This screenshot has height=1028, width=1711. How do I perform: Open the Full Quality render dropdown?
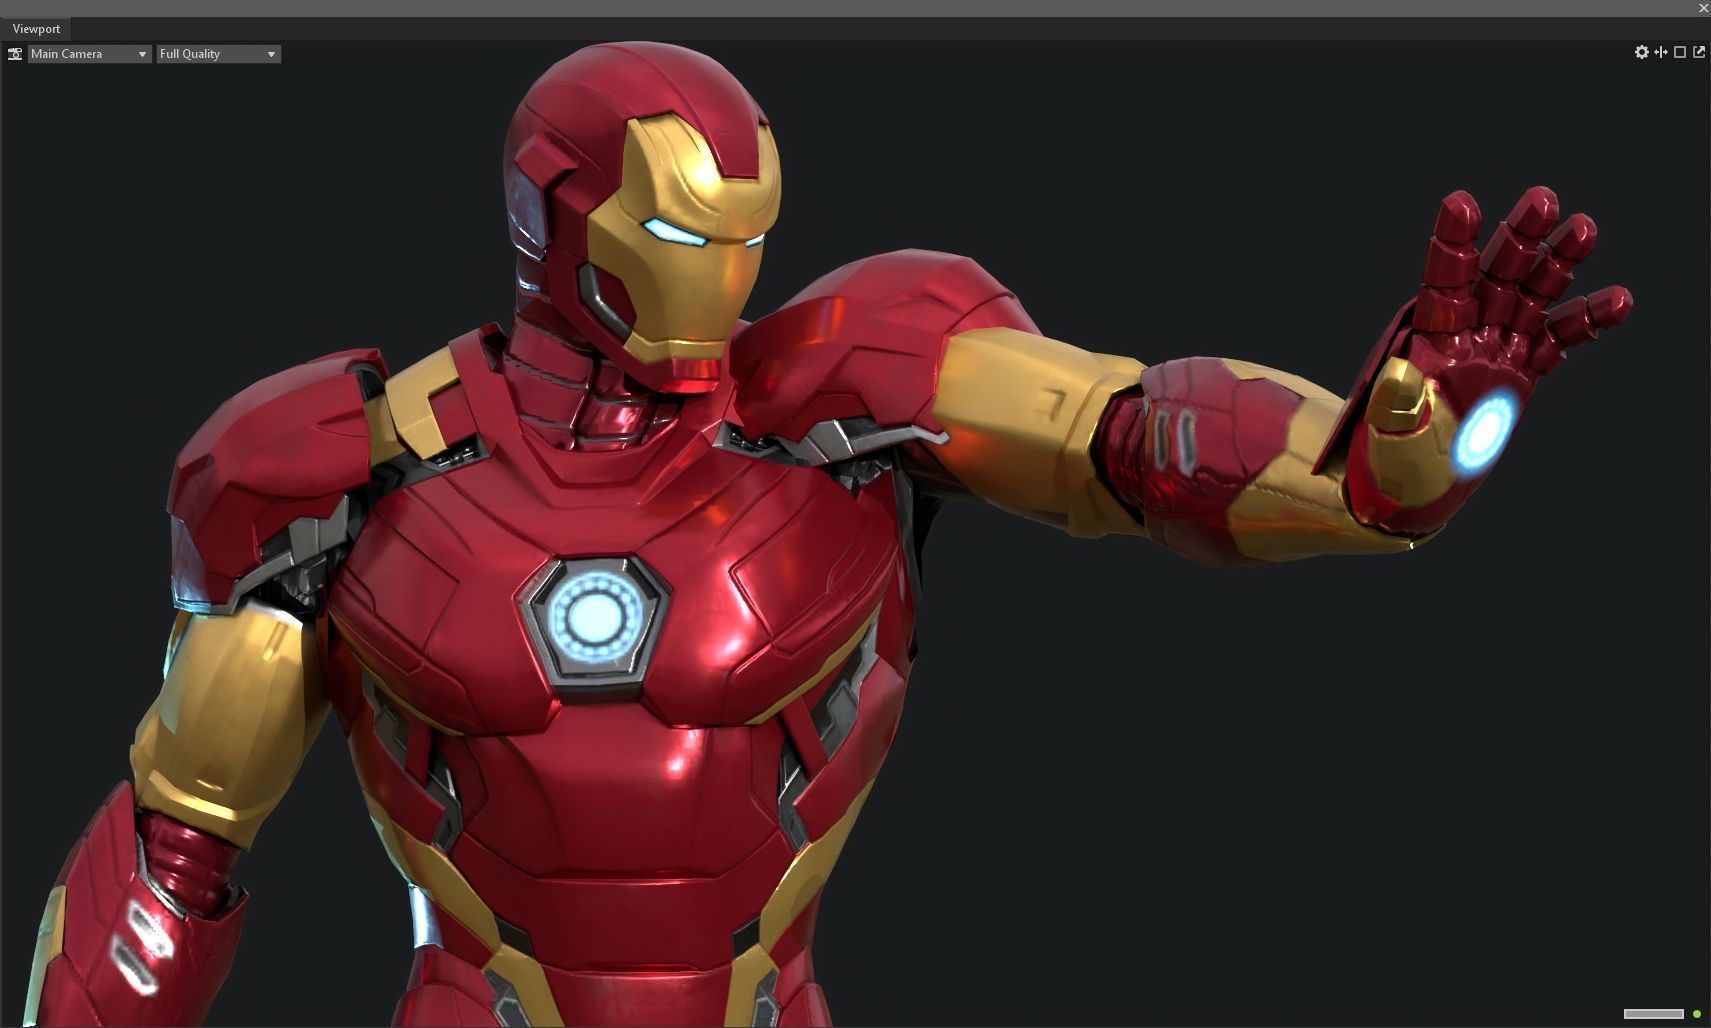tap(218, 54)
